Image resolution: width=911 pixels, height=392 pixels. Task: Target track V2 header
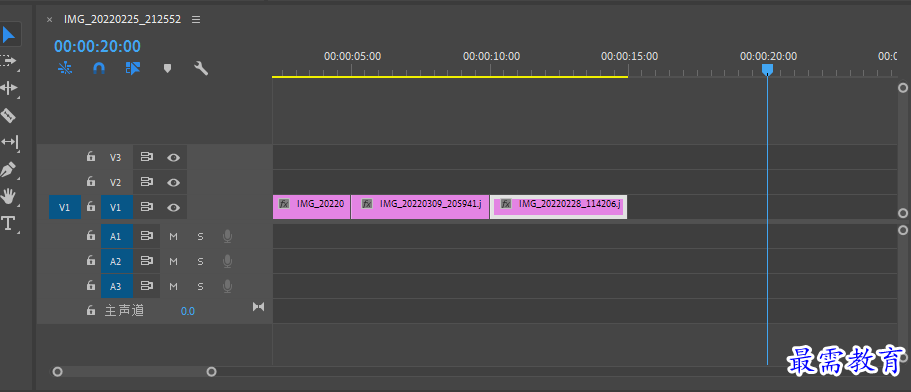click(x=116, y=182)
